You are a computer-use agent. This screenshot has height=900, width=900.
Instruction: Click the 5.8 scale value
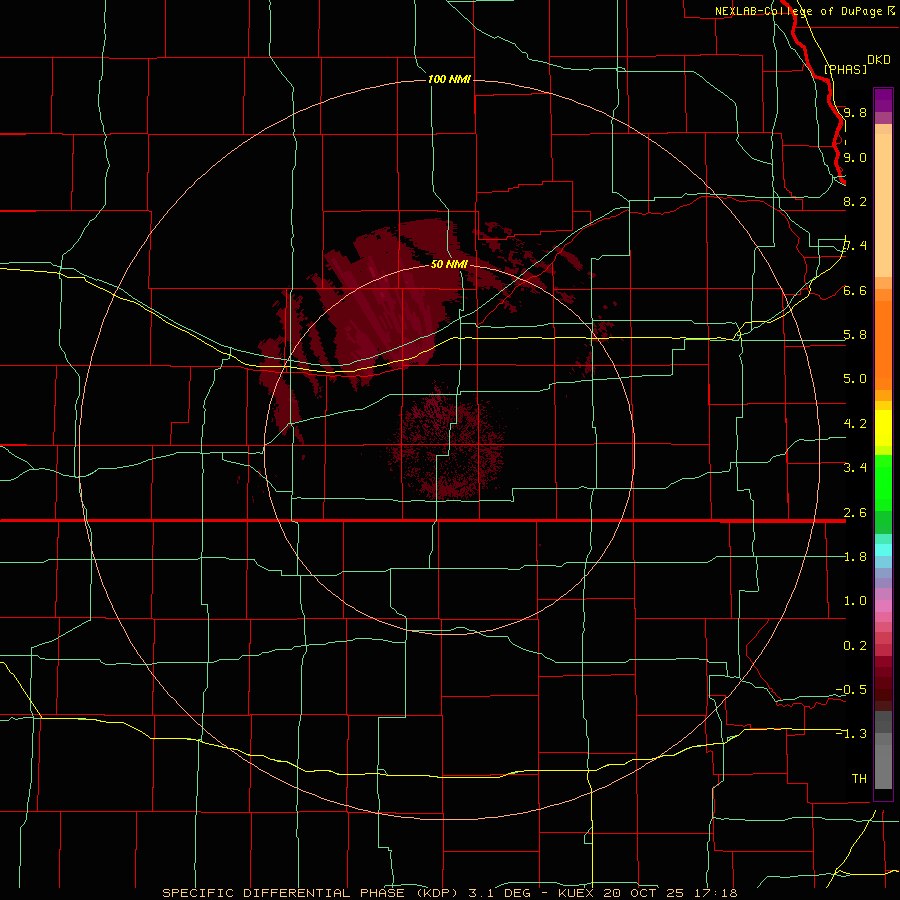(x=855, y=335)
